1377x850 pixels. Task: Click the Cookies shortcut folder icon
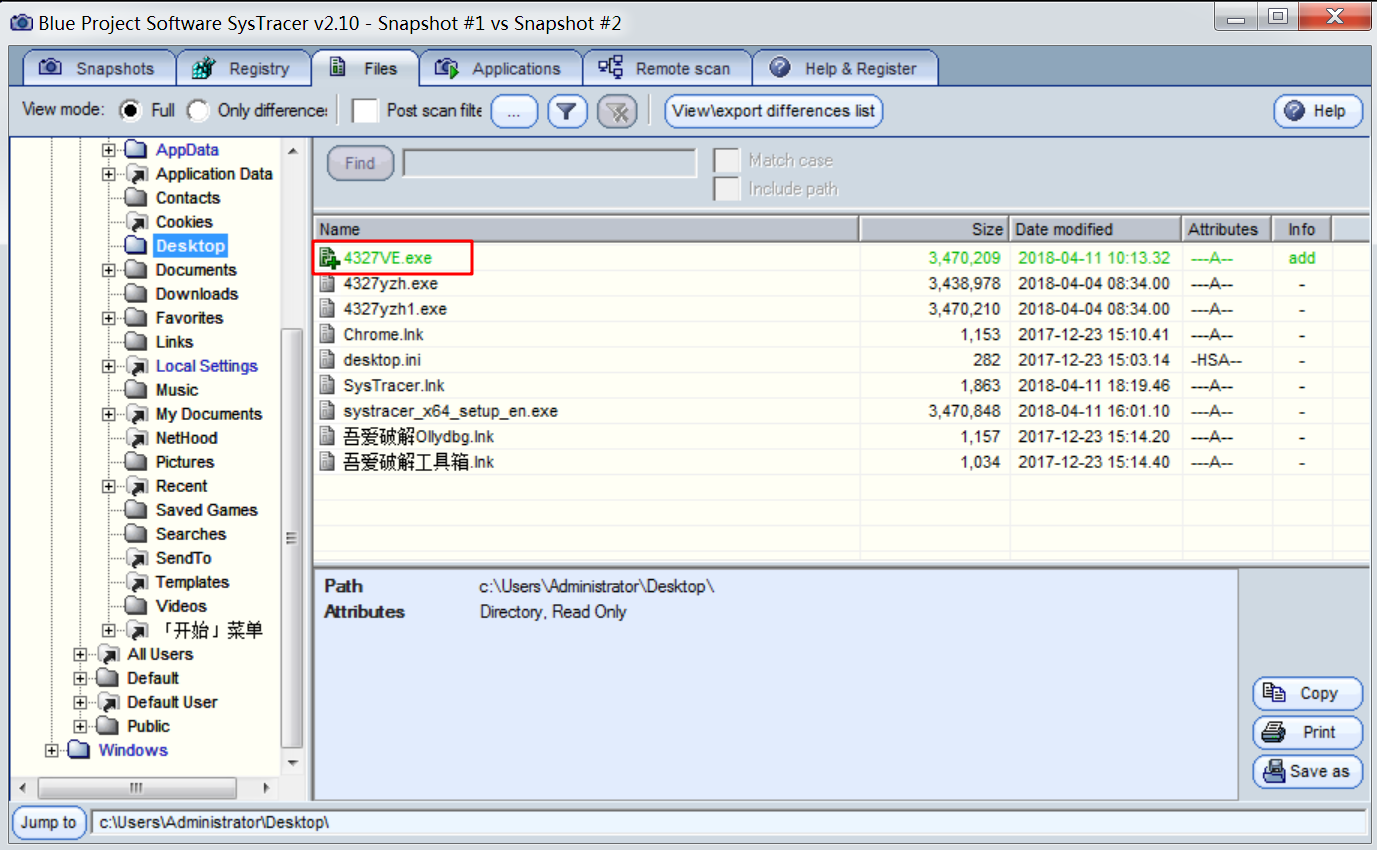coord(137,222)
